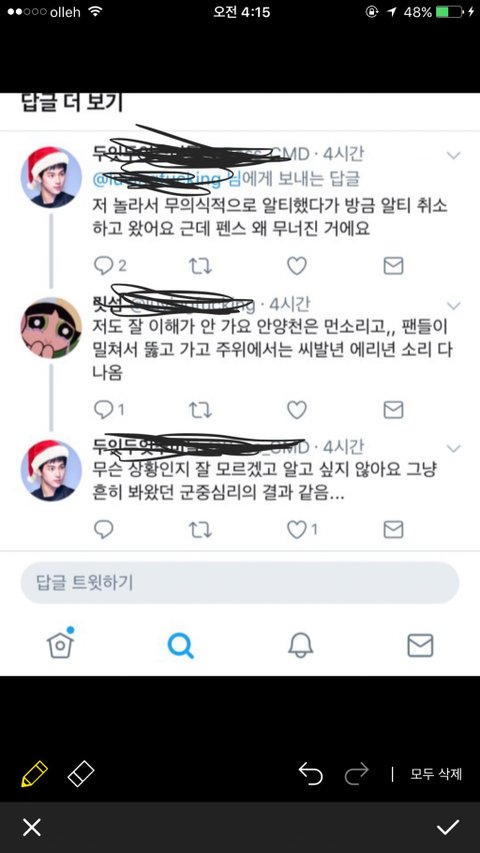
Task: Open replies on first tweet showing 2
Action: click(109, 265)
